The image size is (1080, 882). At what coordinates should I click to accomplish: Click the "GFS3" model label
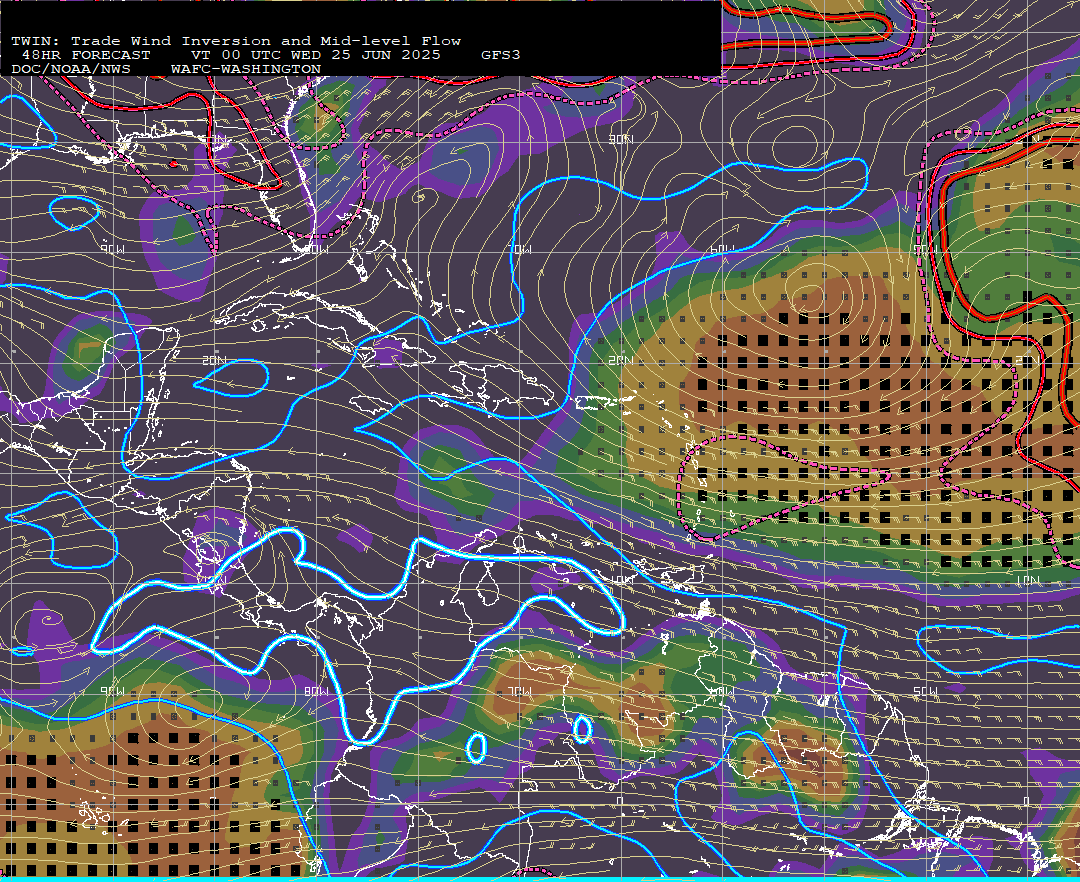[x=501, y=55]
